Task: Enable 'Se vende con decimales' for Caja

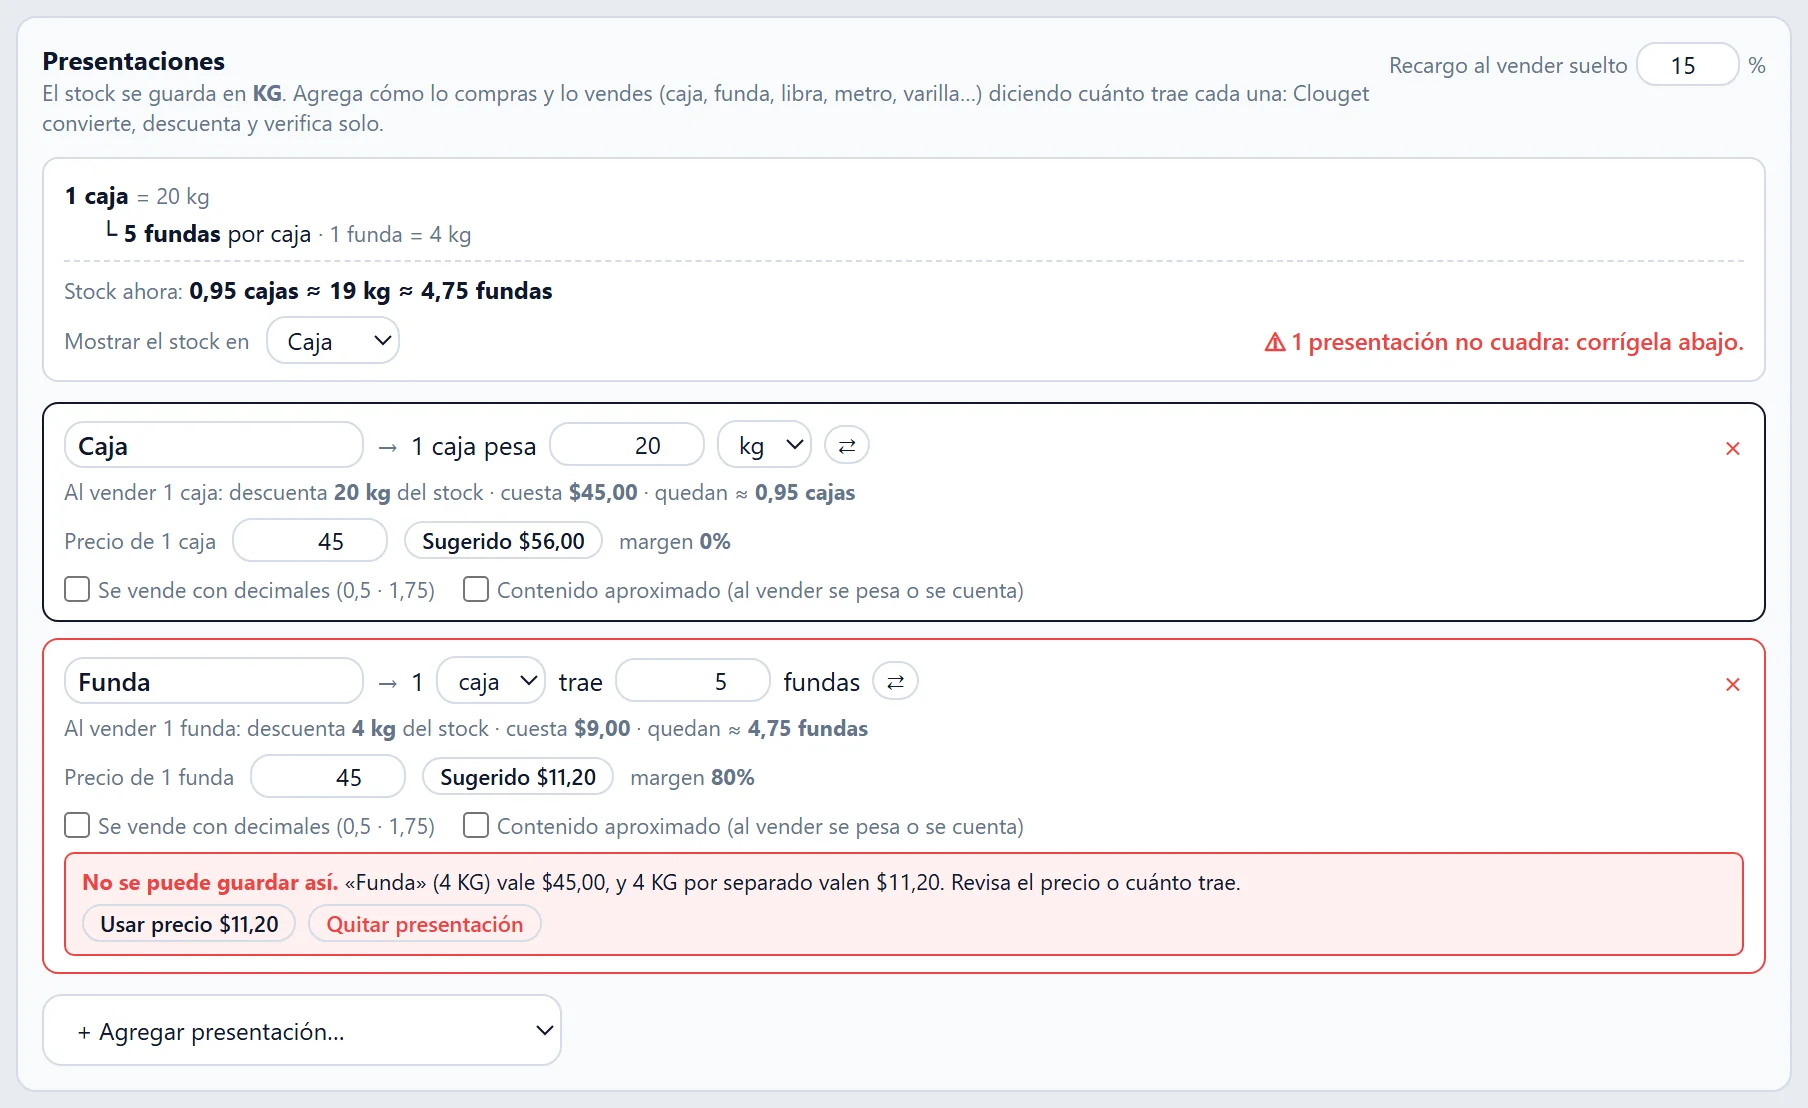Action: (77, 589)
